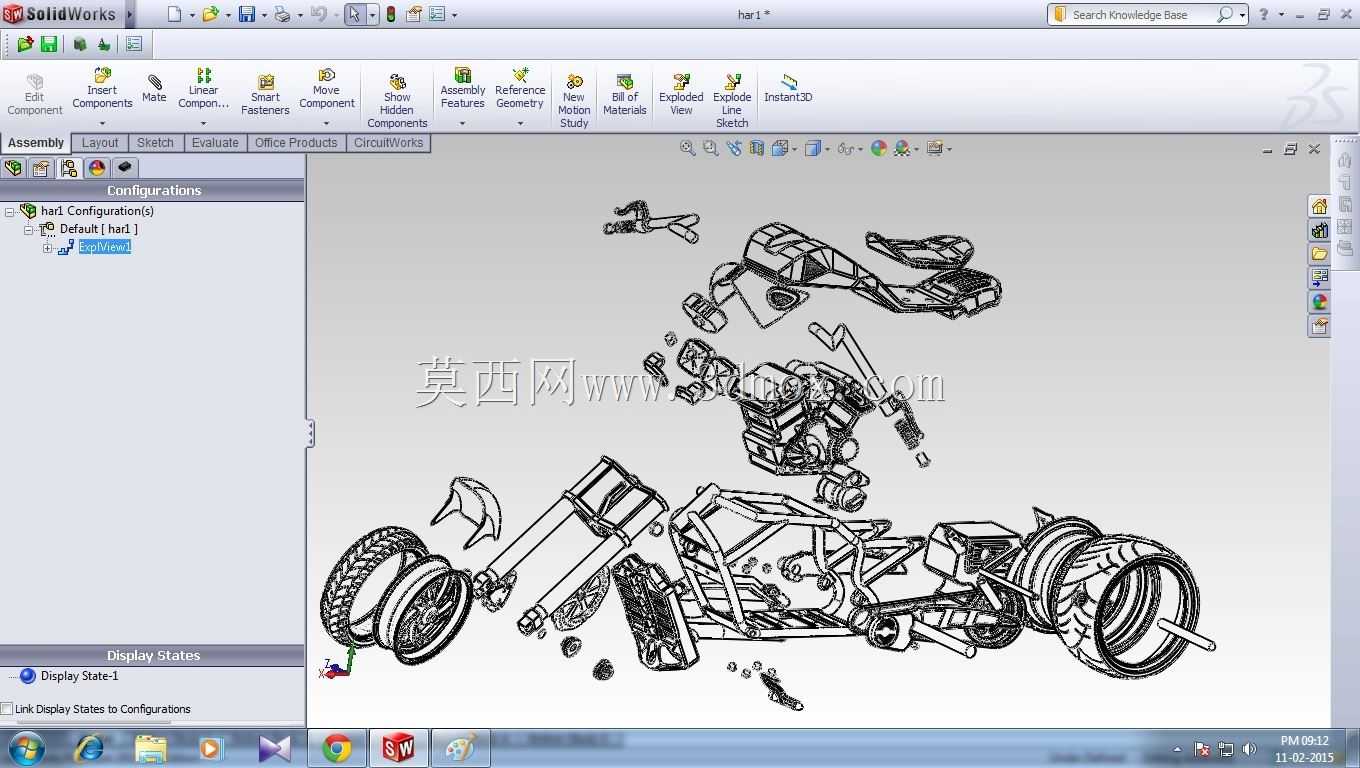Click the Save icon in the top toolbar
Viewport: 1360px width, 768px height.
pos(246,14)
